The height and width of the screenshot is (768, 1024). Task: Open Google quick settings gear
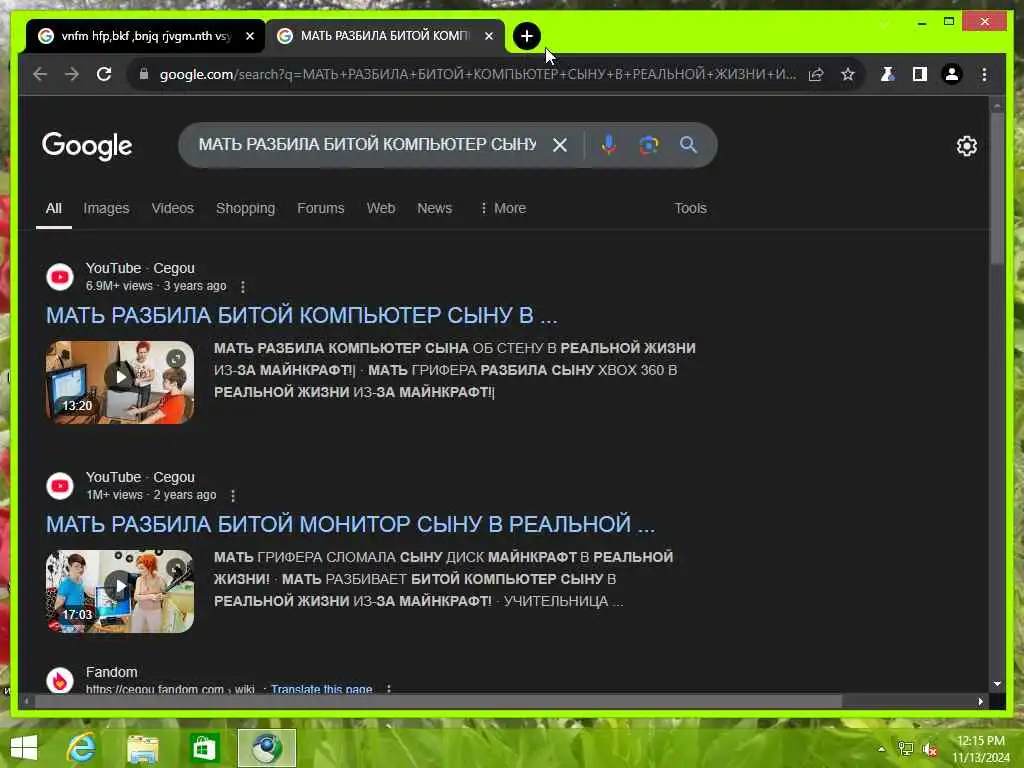[967, 146]
